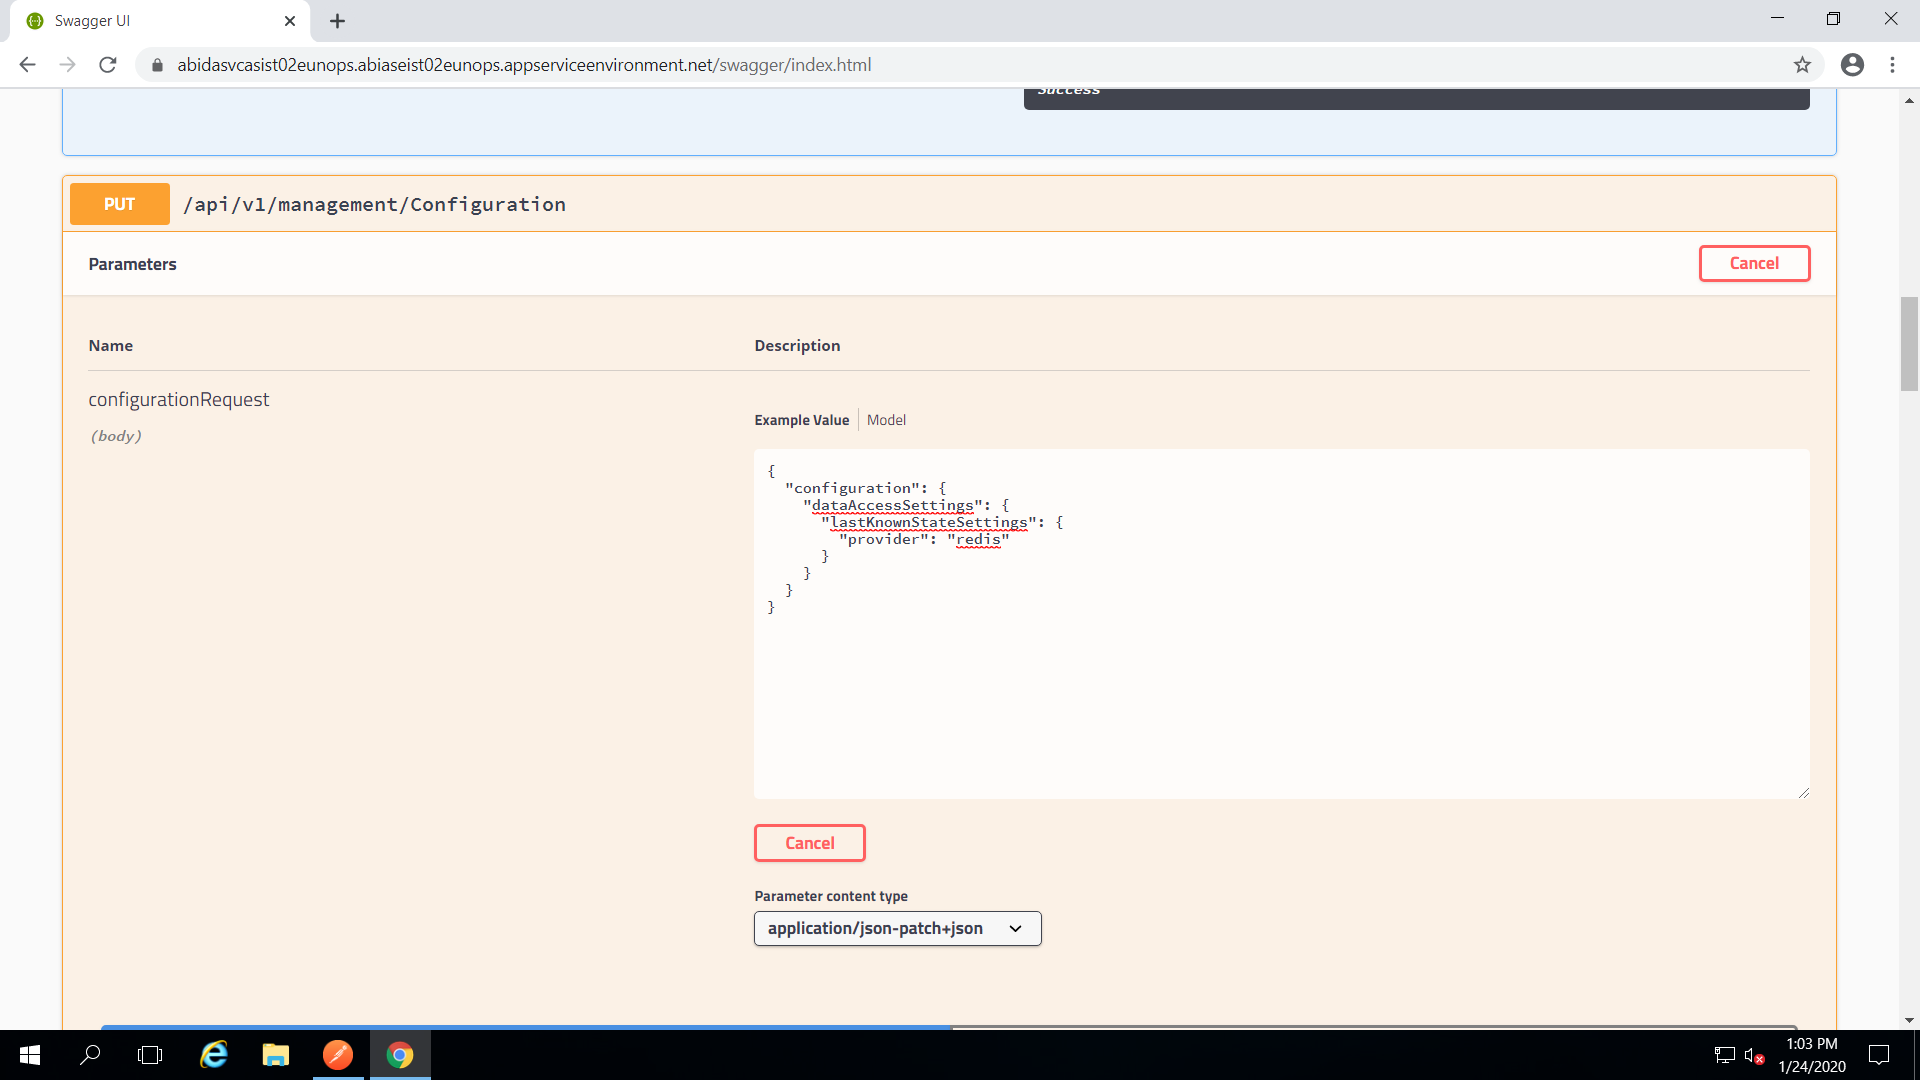Open Parameter content type dropdown
This screenshot has width=1920, height=1080.
tap(897, 928)
